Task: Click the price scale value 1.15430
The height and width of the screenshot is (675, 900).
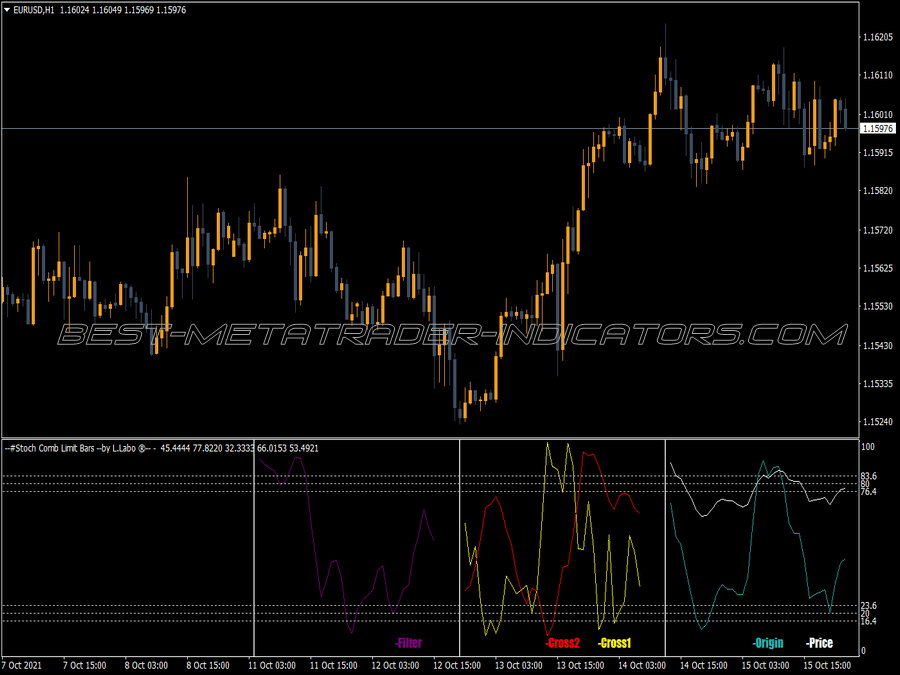Action: tap(876, 344)
